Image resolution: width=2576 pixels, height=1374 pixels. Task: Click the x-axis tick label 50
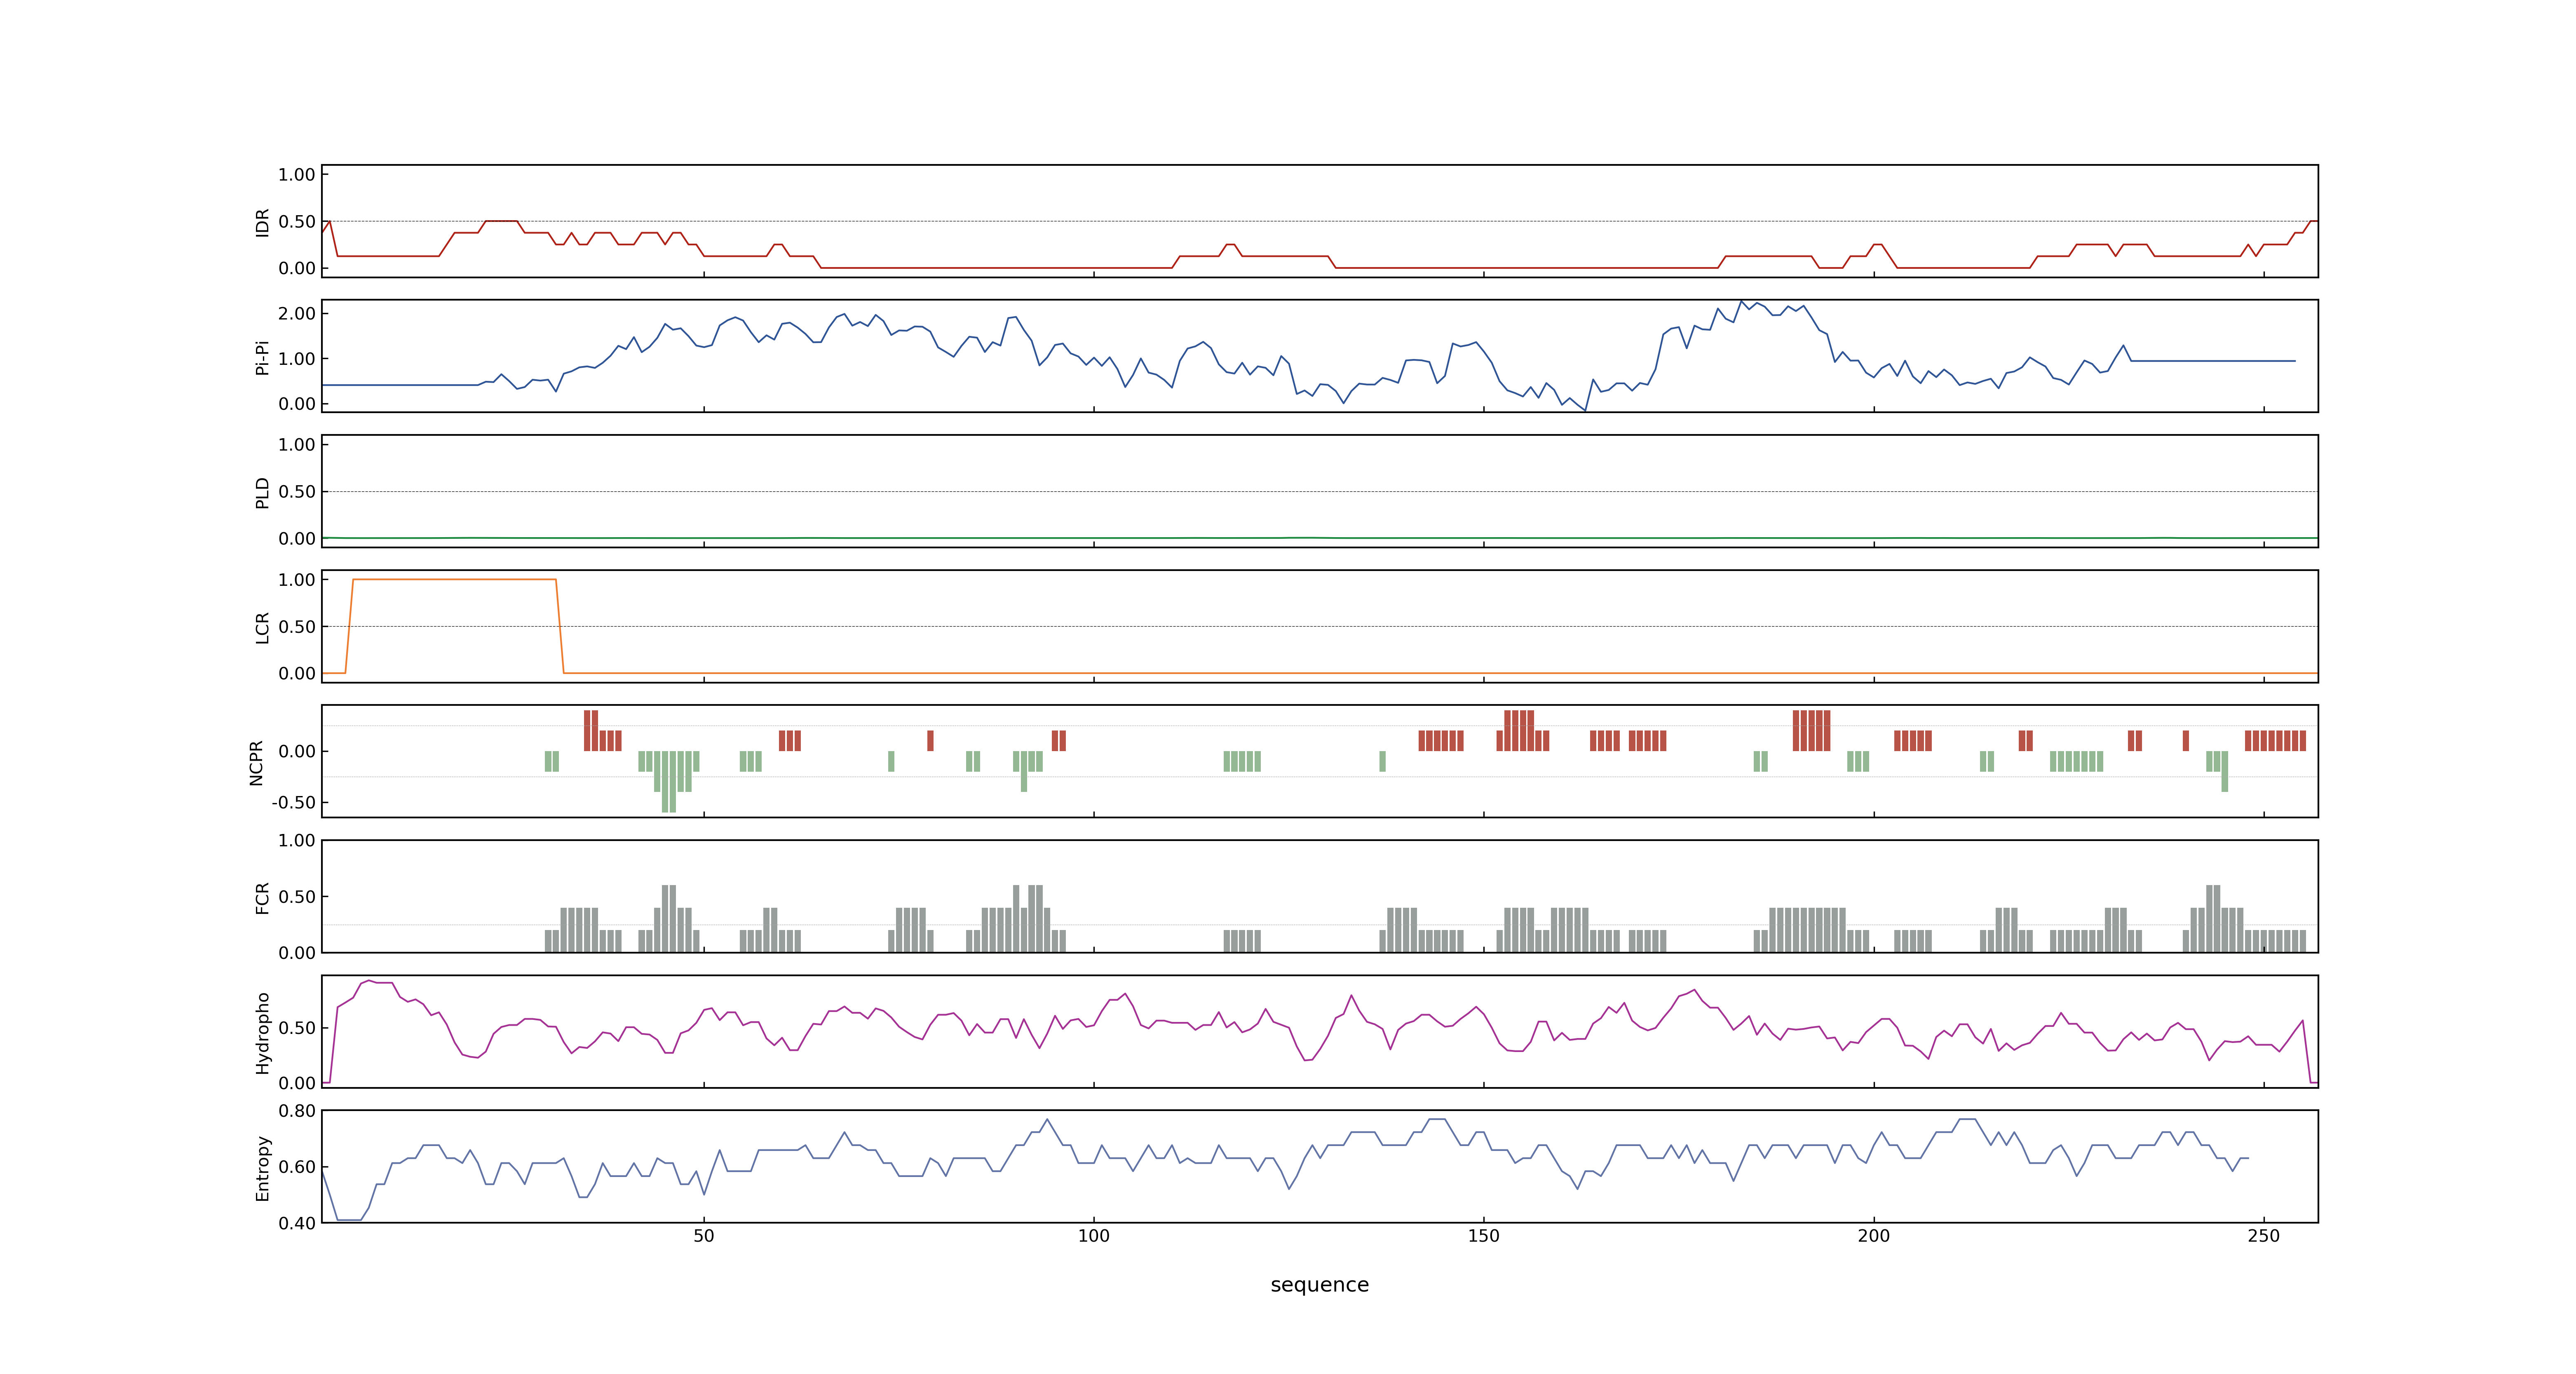point(704,1235)
